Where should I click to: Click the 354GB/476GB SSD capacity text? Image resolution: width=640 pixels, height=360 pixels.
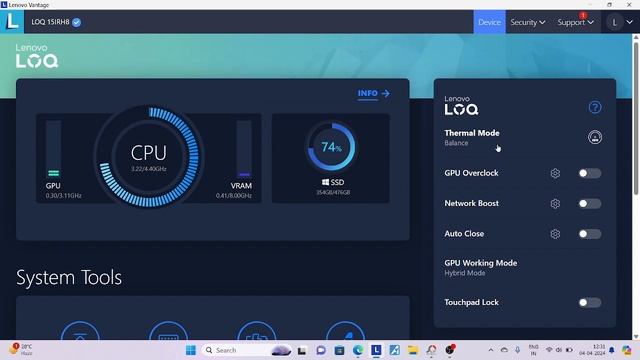point(333,192)
